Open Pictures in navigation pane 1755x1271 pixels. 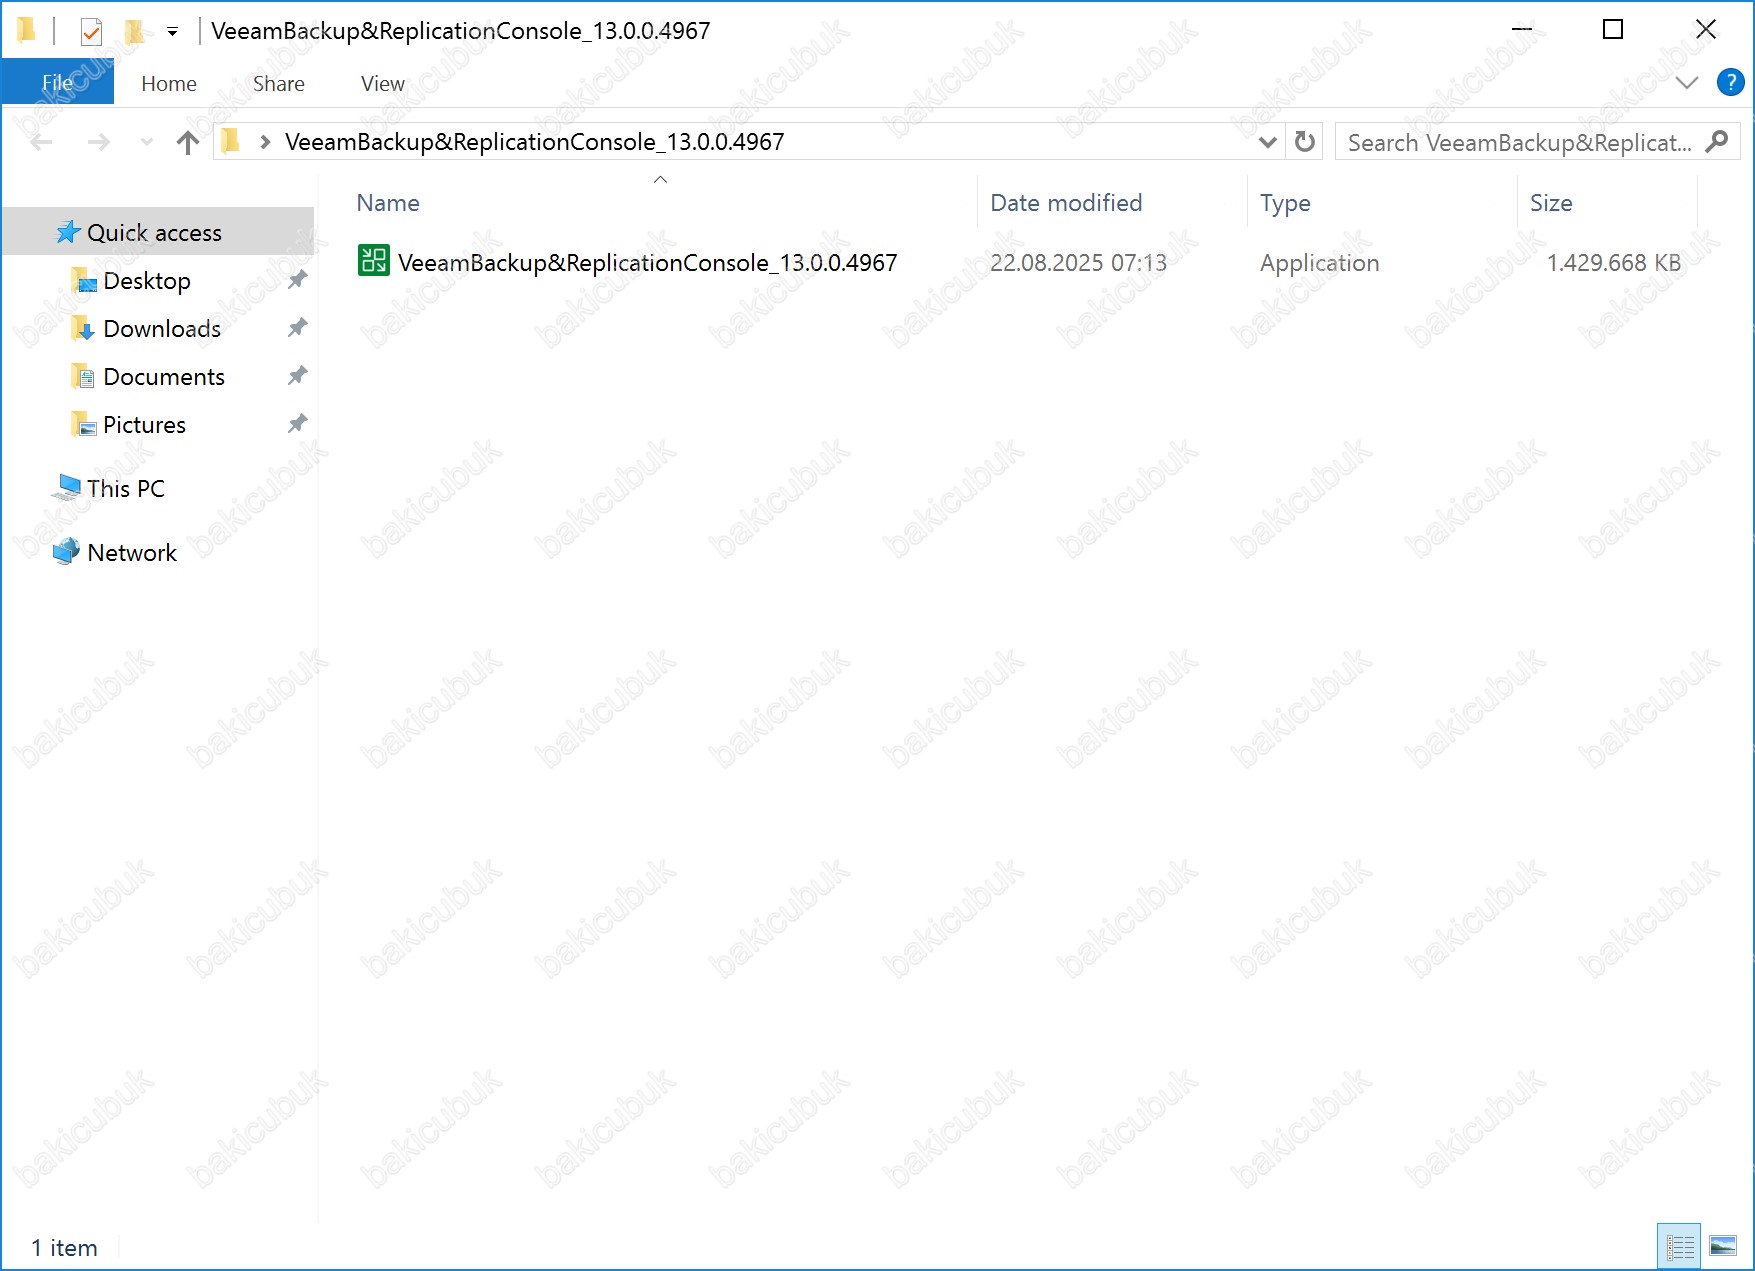144,425
